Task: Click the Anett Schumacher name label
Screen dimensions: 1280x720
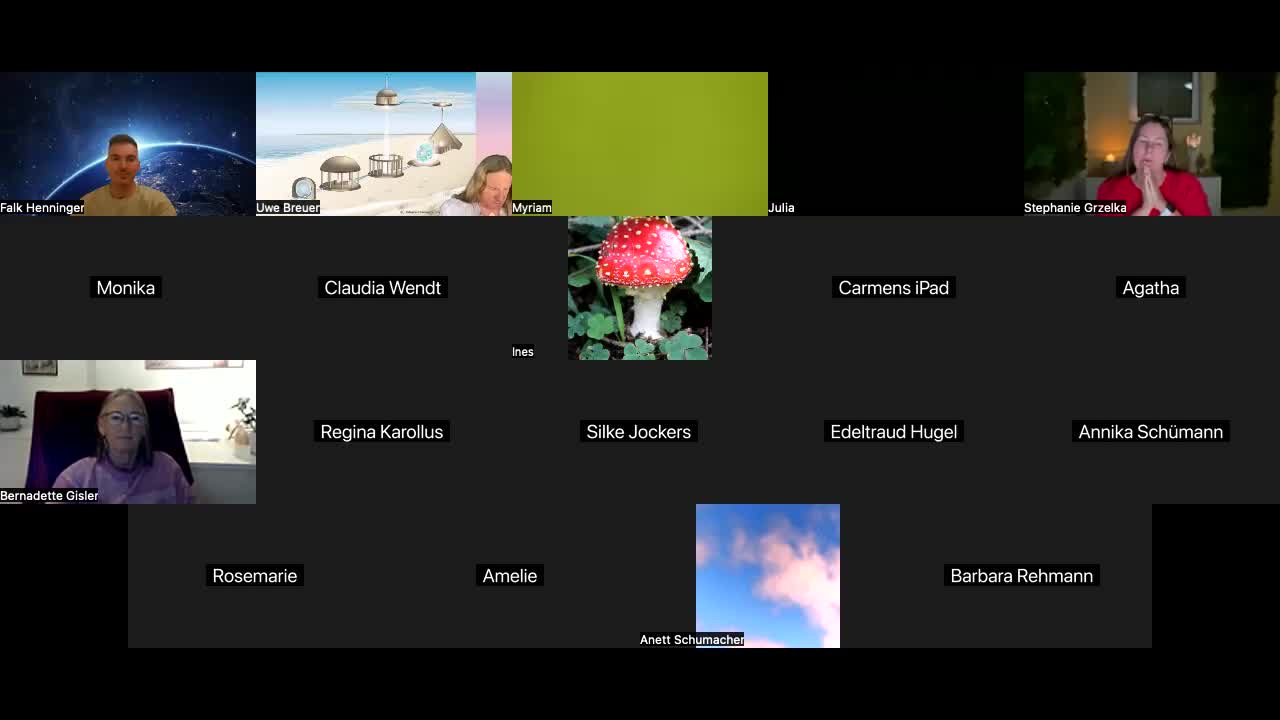Action: tap(692, 640)
